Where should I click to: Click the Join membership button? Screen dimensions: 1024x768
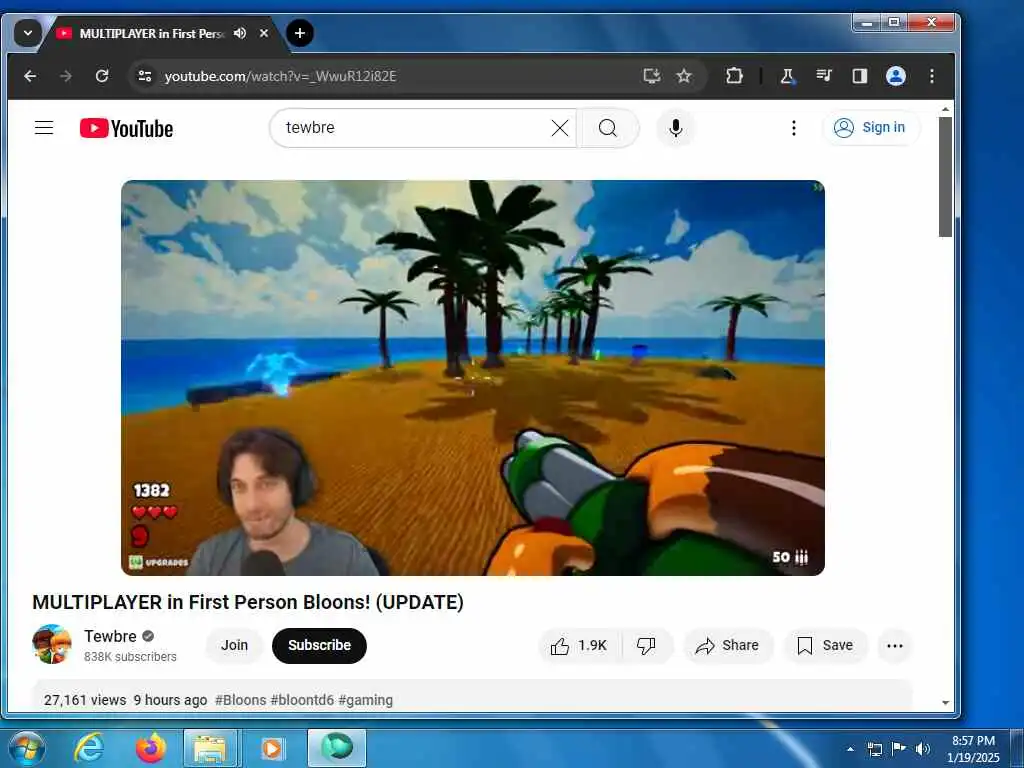[x=234, y=645]
